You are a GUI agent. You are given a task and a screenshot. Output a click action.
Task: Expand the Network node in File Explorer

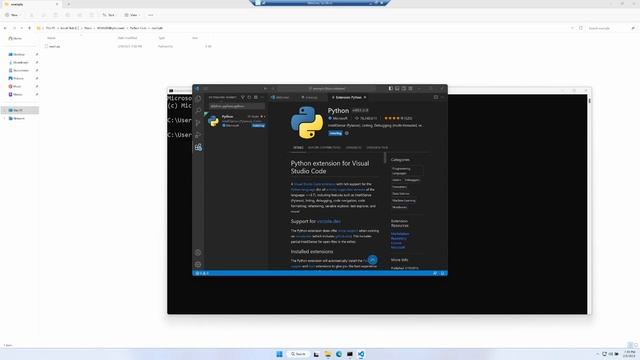coord(4,118)
